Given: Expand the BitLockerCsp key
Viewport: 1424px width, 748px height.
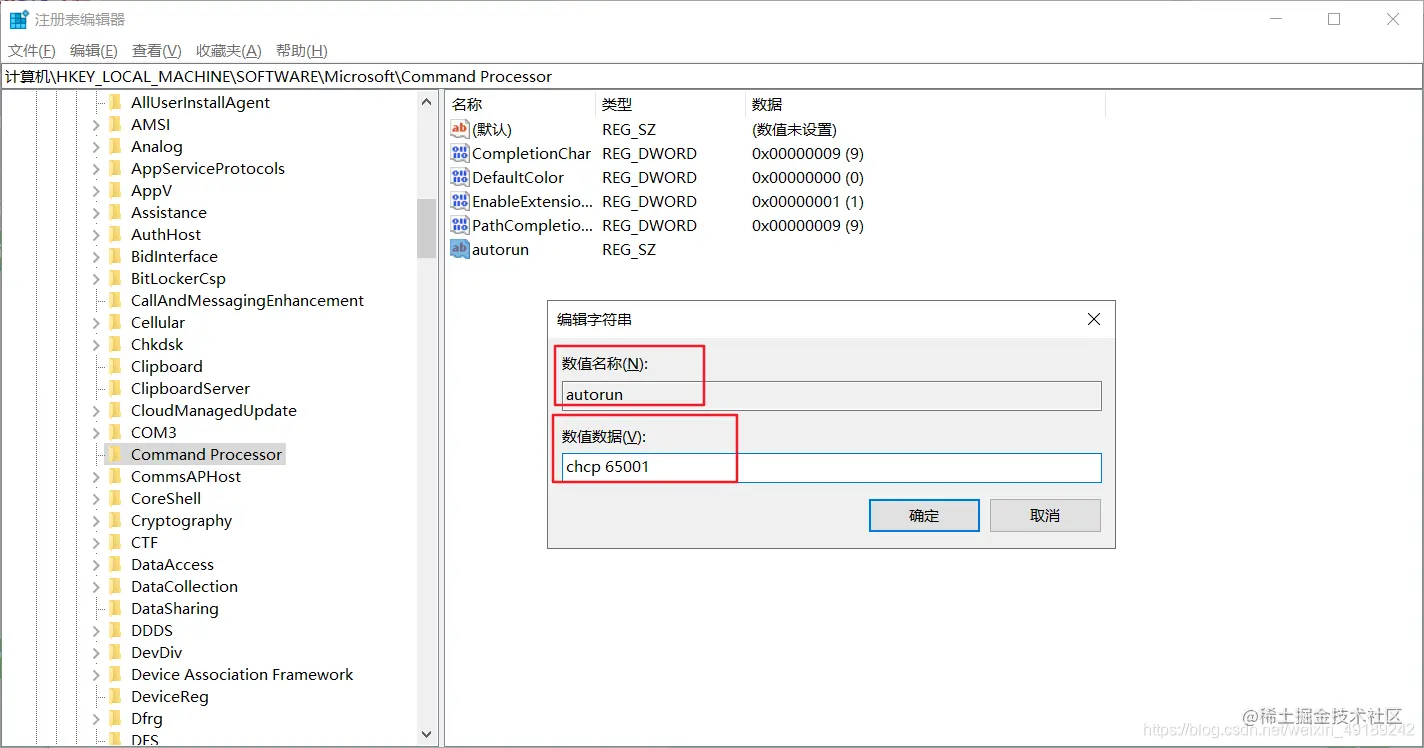Looking at the screenshot, I should point(97,278).
